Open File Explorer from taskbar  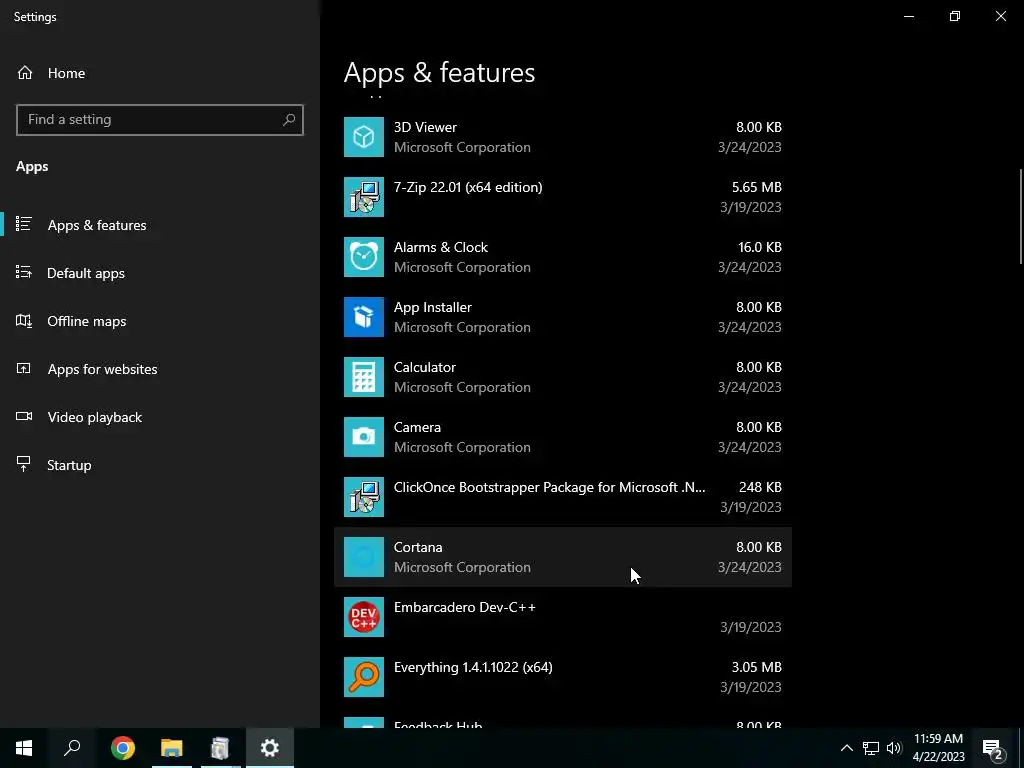click(x=172, y=748)
